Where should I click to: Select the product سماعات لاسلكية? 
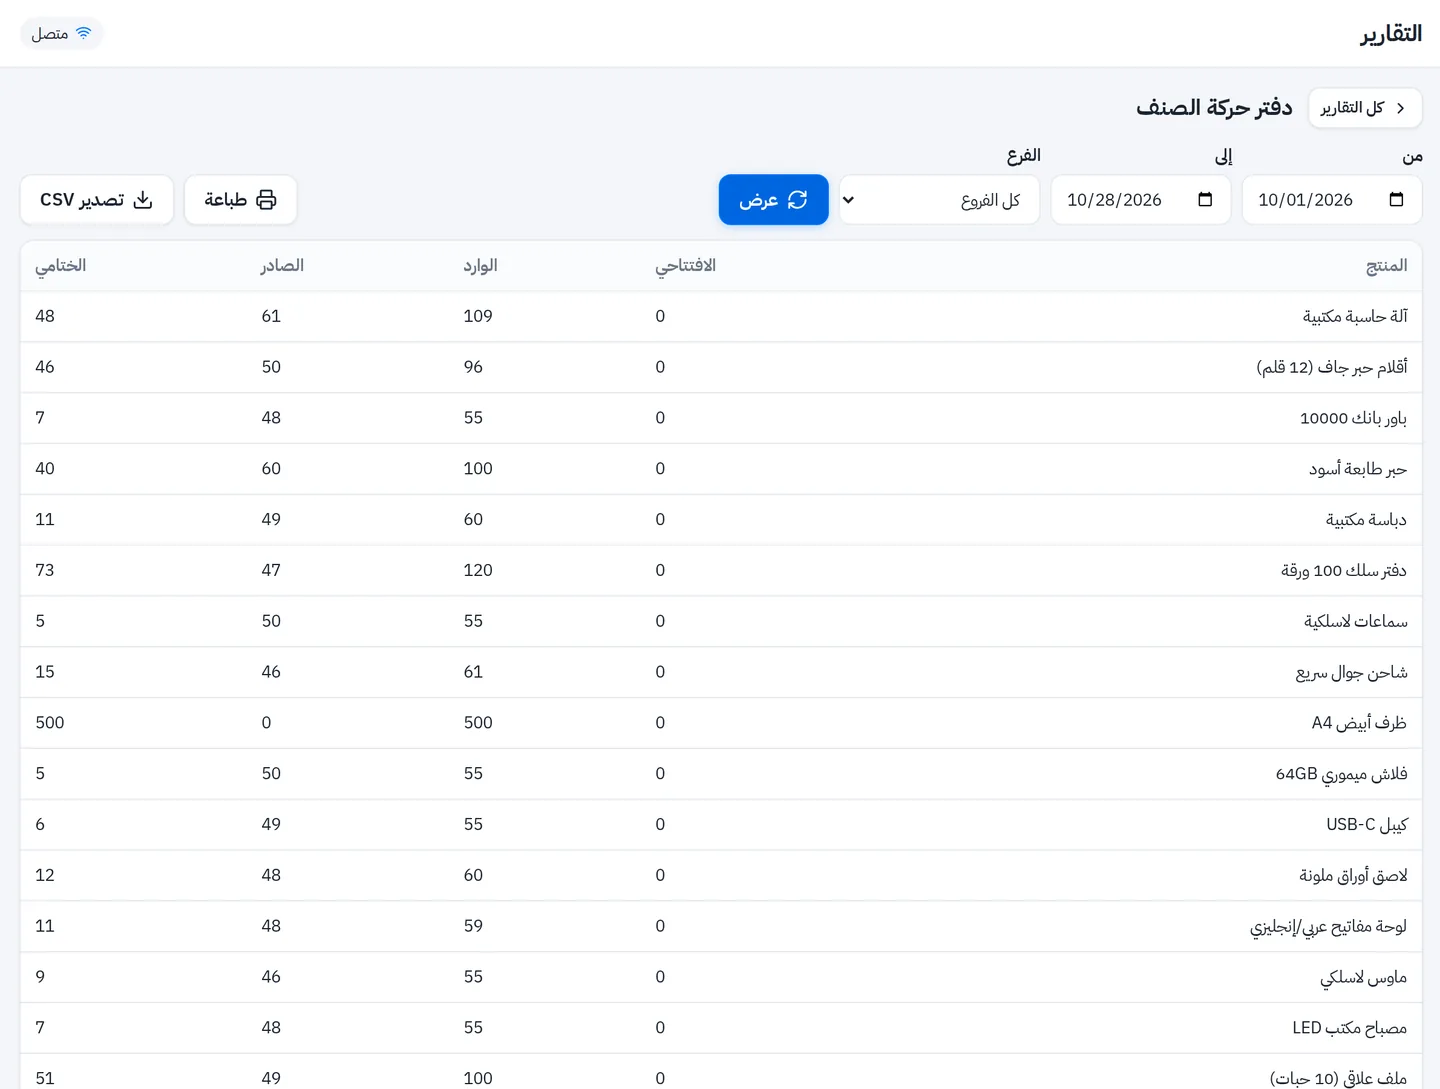tap(721, 622)
